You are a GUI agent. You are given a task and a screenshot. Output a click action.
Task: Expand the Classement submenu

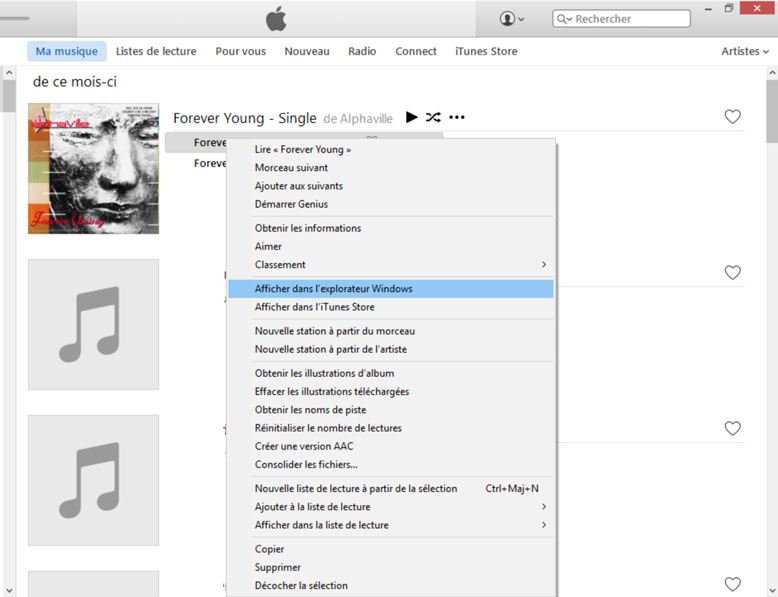(x=390, y=265)
